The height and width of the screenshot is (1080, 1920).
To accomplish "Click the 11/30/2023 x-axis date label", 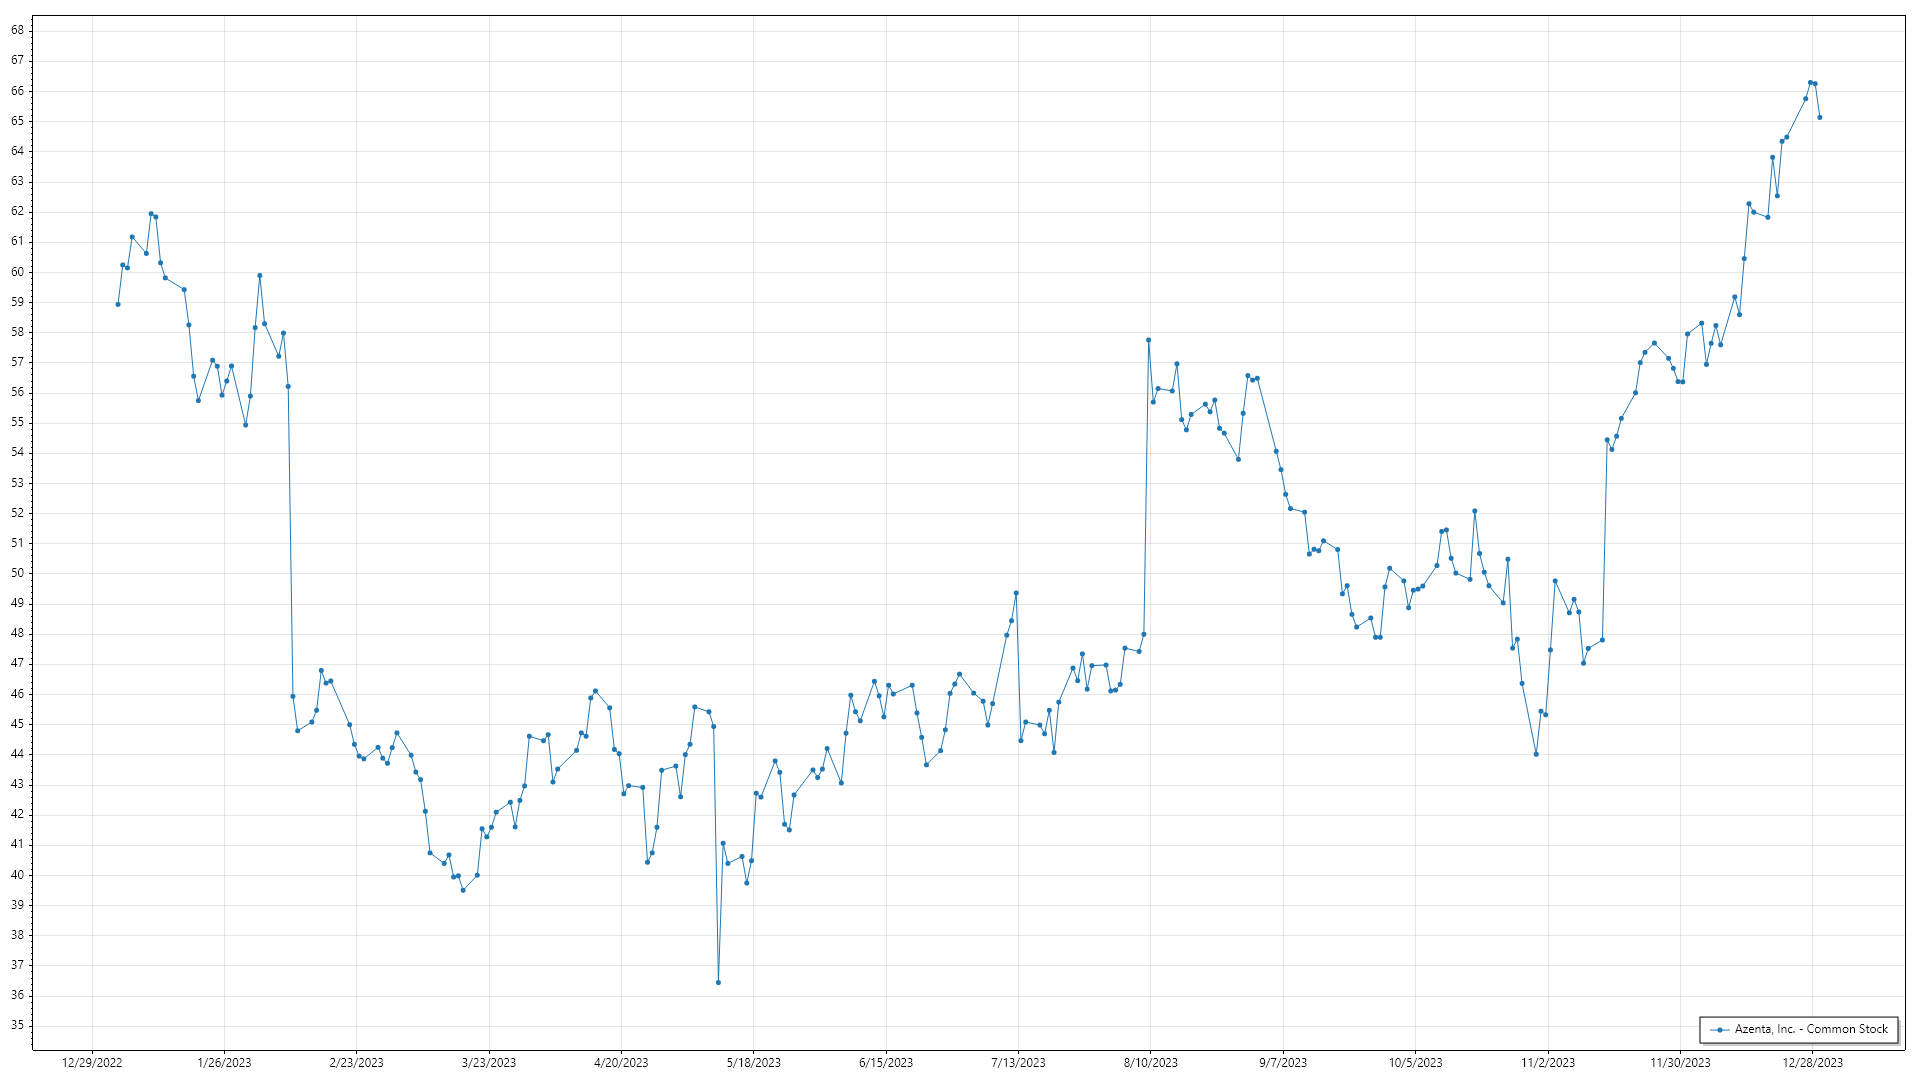I will point(1680,1062).
